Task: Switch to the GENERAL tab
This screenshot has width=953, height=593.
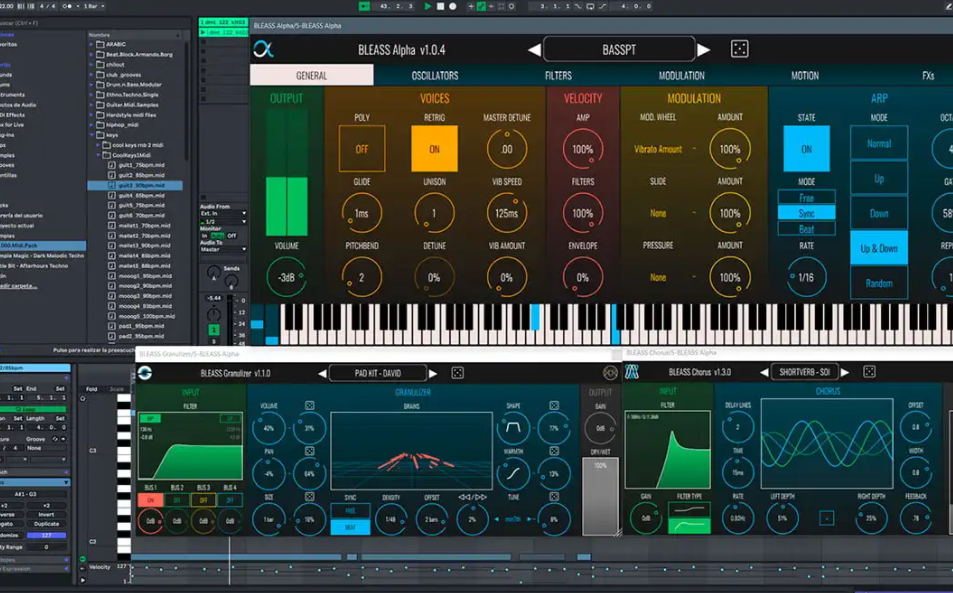Action: click(312, 75)
